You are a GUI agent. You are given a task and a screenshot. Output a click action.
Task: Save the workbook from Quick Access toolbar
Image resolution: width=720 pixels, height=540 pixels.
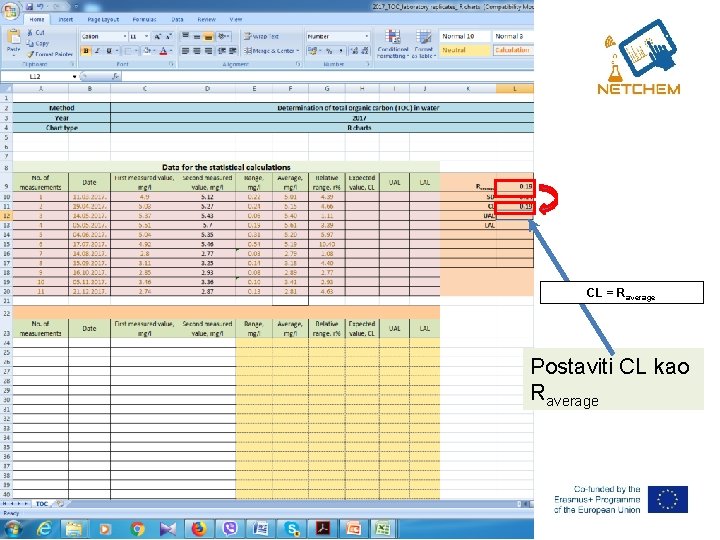tap(29, 6)
